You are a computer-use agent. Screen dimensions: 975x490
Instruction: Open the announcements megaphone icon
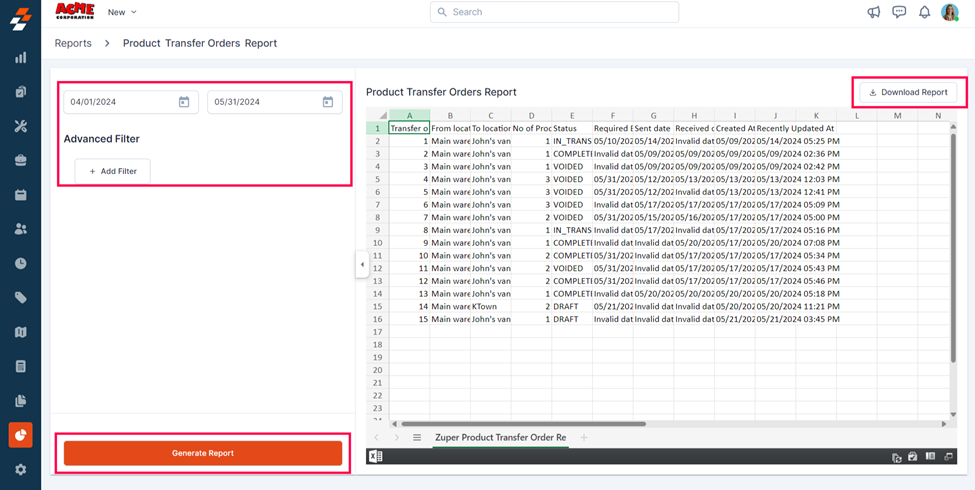coord(873,12)
